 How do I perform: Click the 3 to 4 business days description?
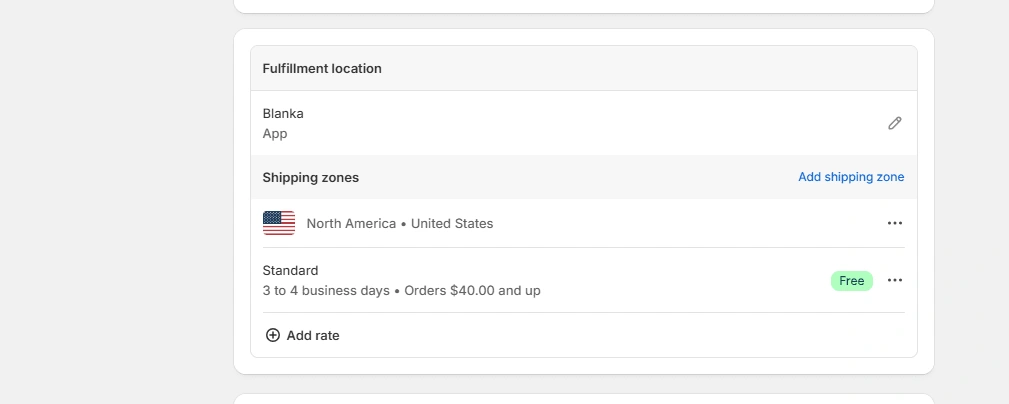coord(326,291)
